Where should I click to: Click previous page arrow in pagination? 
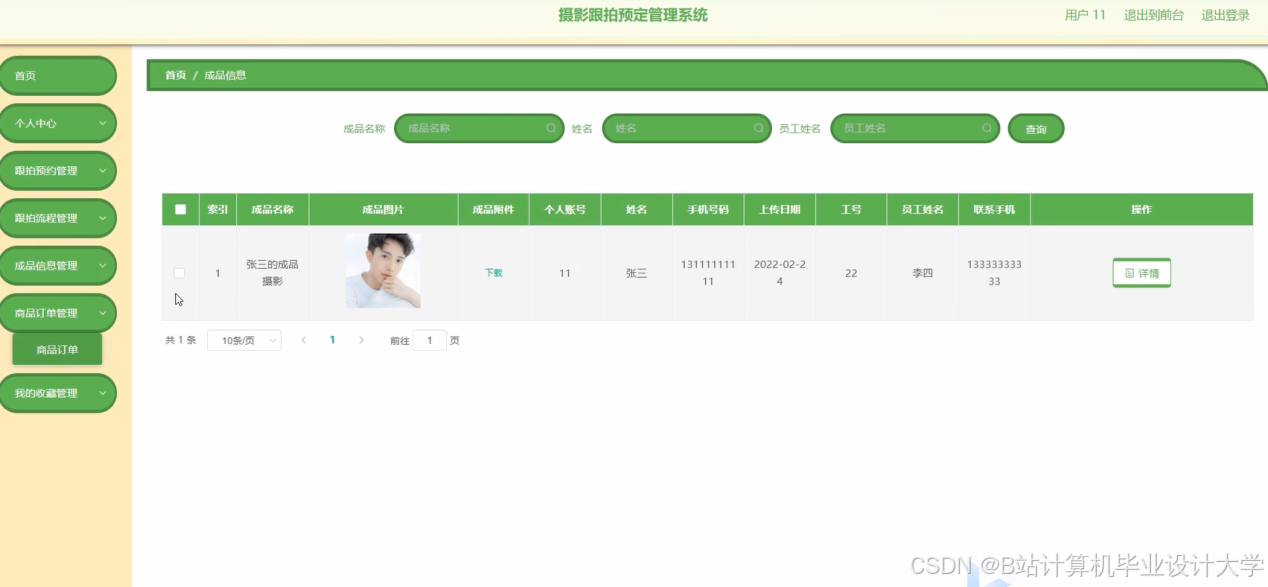coord(303,340)
